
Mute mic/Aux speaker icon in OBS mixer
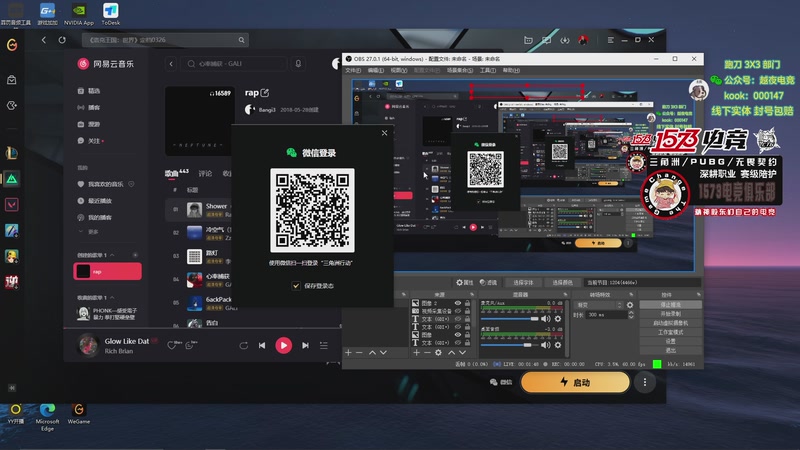(545, 319)
